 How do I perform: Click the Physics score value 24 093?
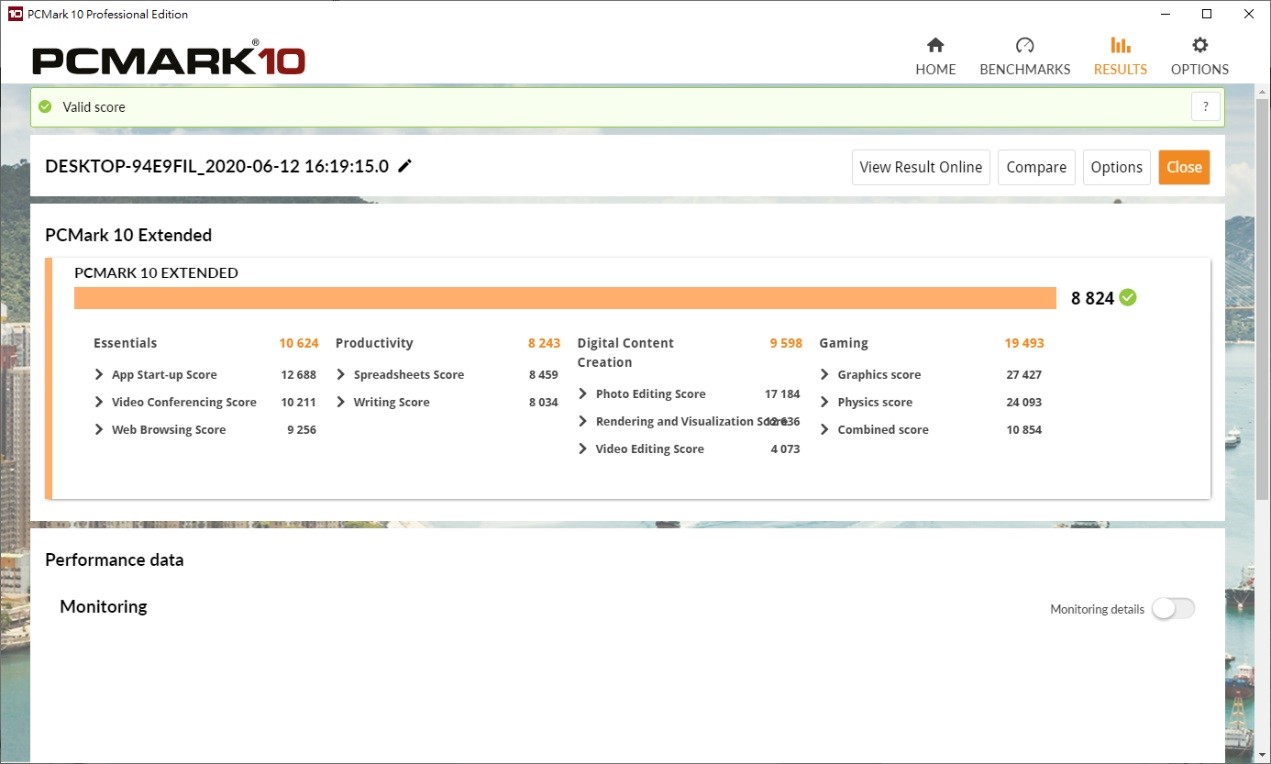click(x=1024, y=402)
